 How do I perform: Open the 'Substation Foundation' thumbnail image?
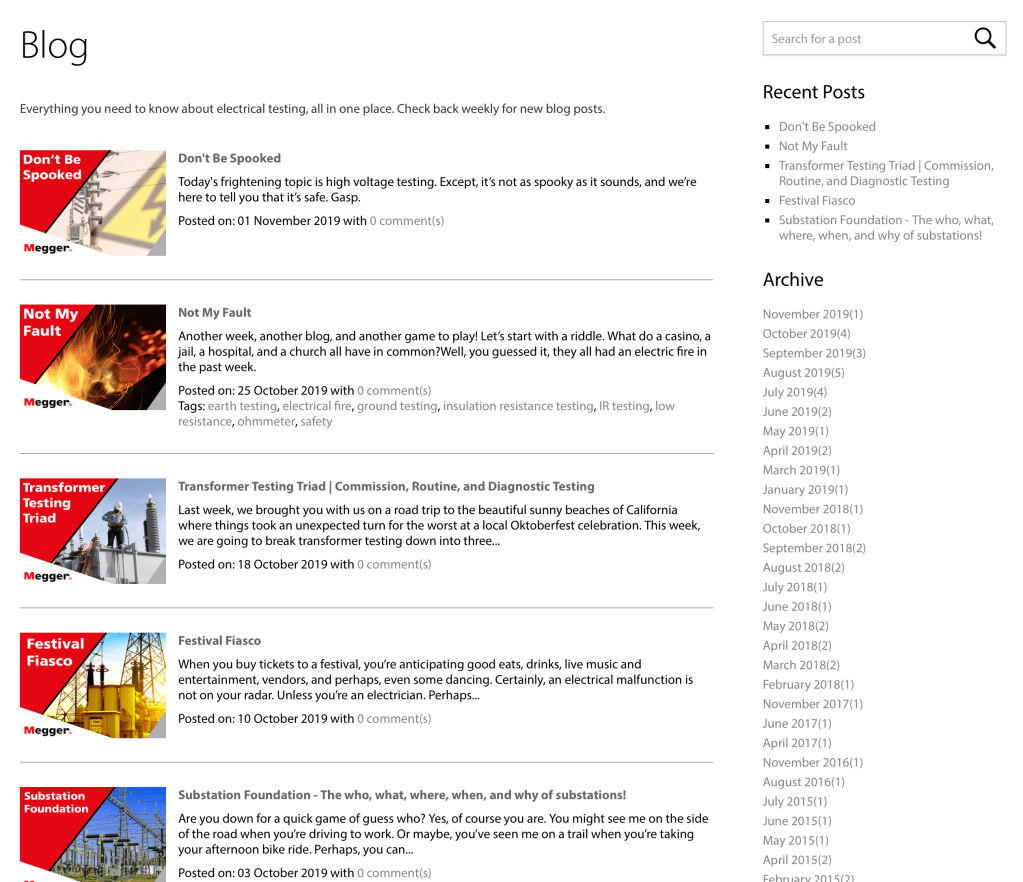pyautogui.click(x=93, y=833)
